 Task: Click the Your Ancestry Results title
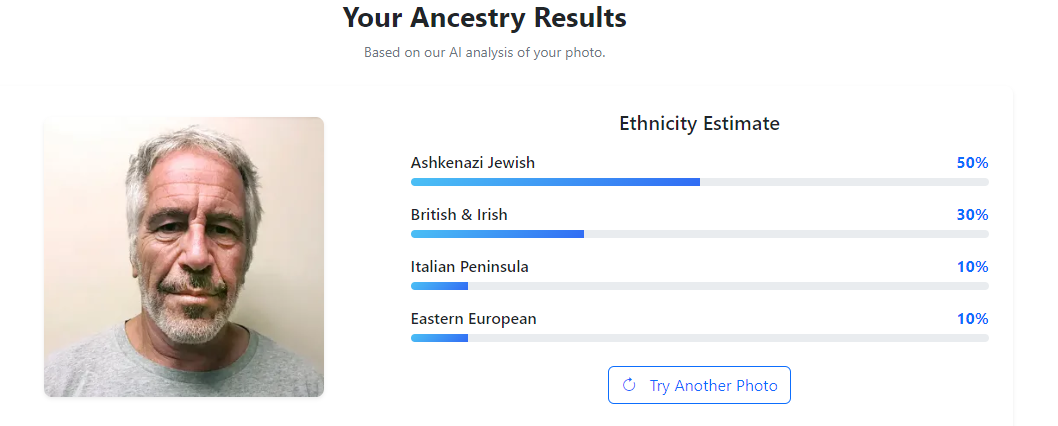484,17
